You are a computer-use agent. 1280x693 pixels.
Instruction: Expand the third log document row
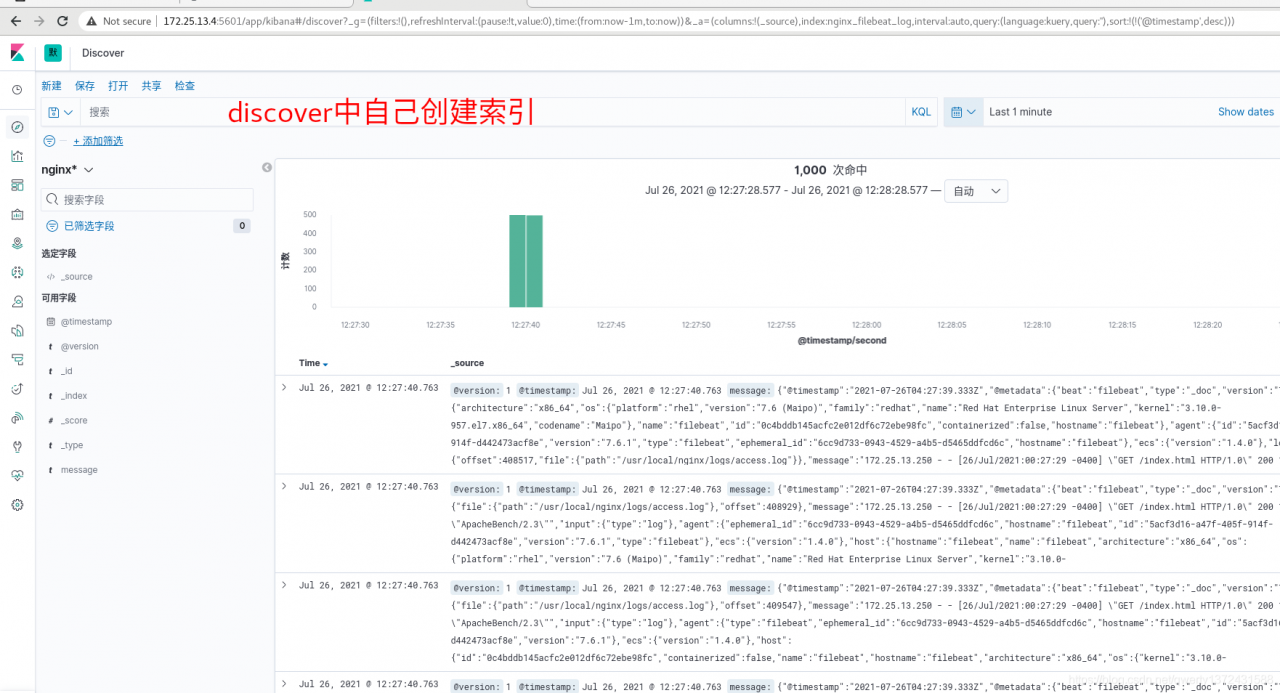(284, 585)
